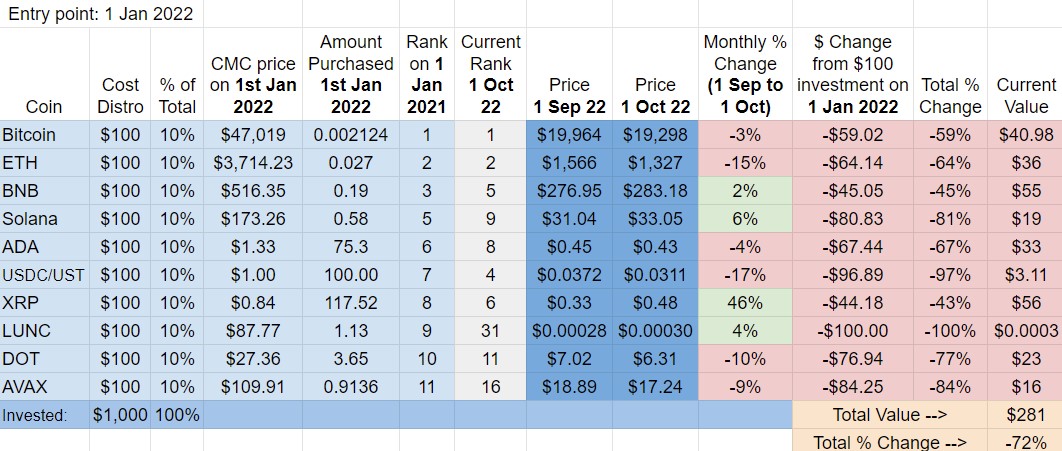This screenshot has width=1062, height=451.
Task: Select XRP's amount purchased 117.52
Action: pos(351,303)
